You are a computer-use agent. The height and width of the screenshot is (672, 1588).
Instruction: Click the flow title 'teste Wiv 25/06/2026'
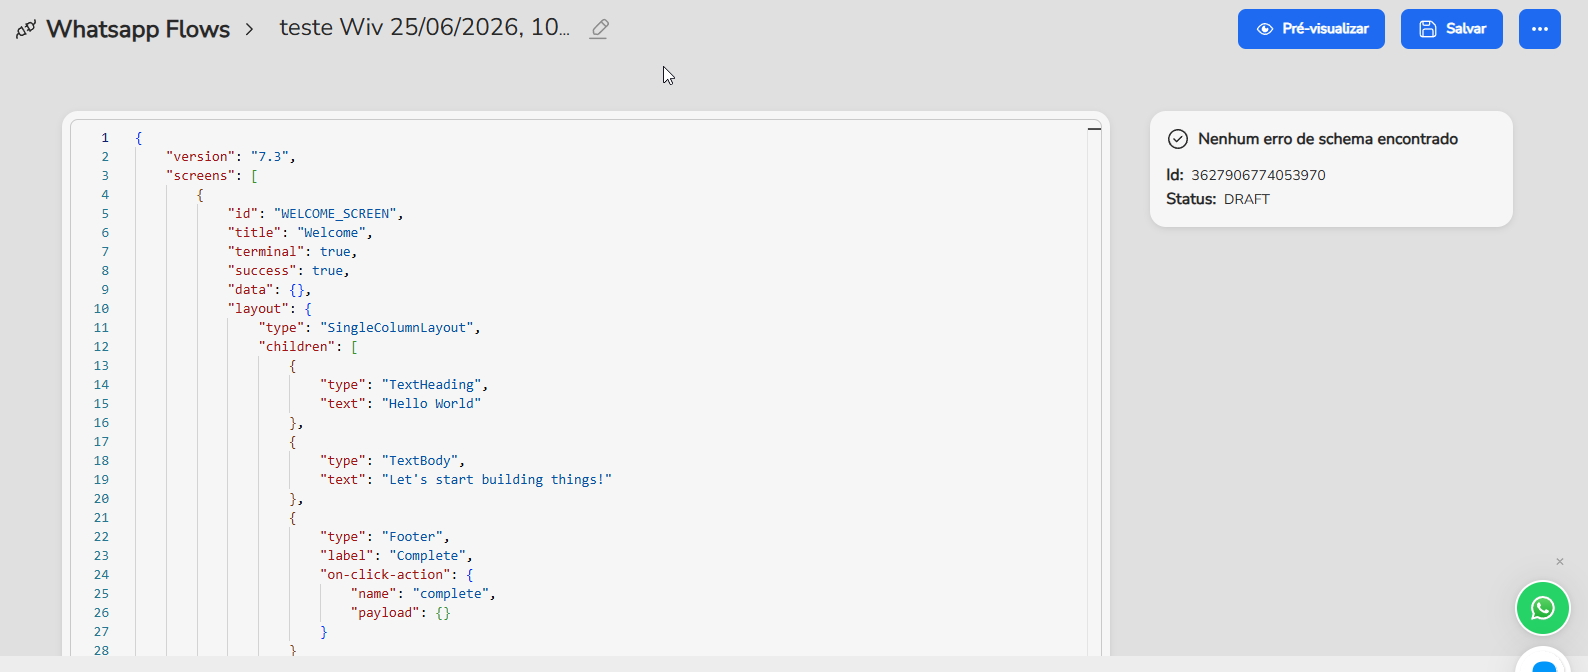point(425,28)
